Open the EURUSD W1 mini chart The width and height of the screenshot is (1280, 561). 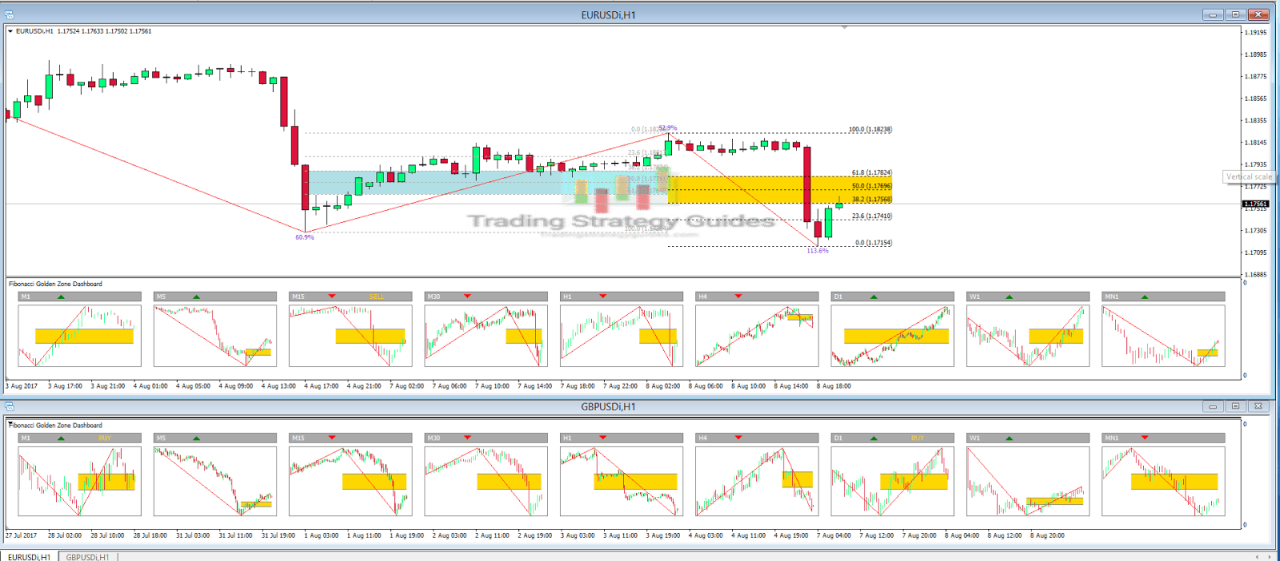click(x=1026, y=336)
